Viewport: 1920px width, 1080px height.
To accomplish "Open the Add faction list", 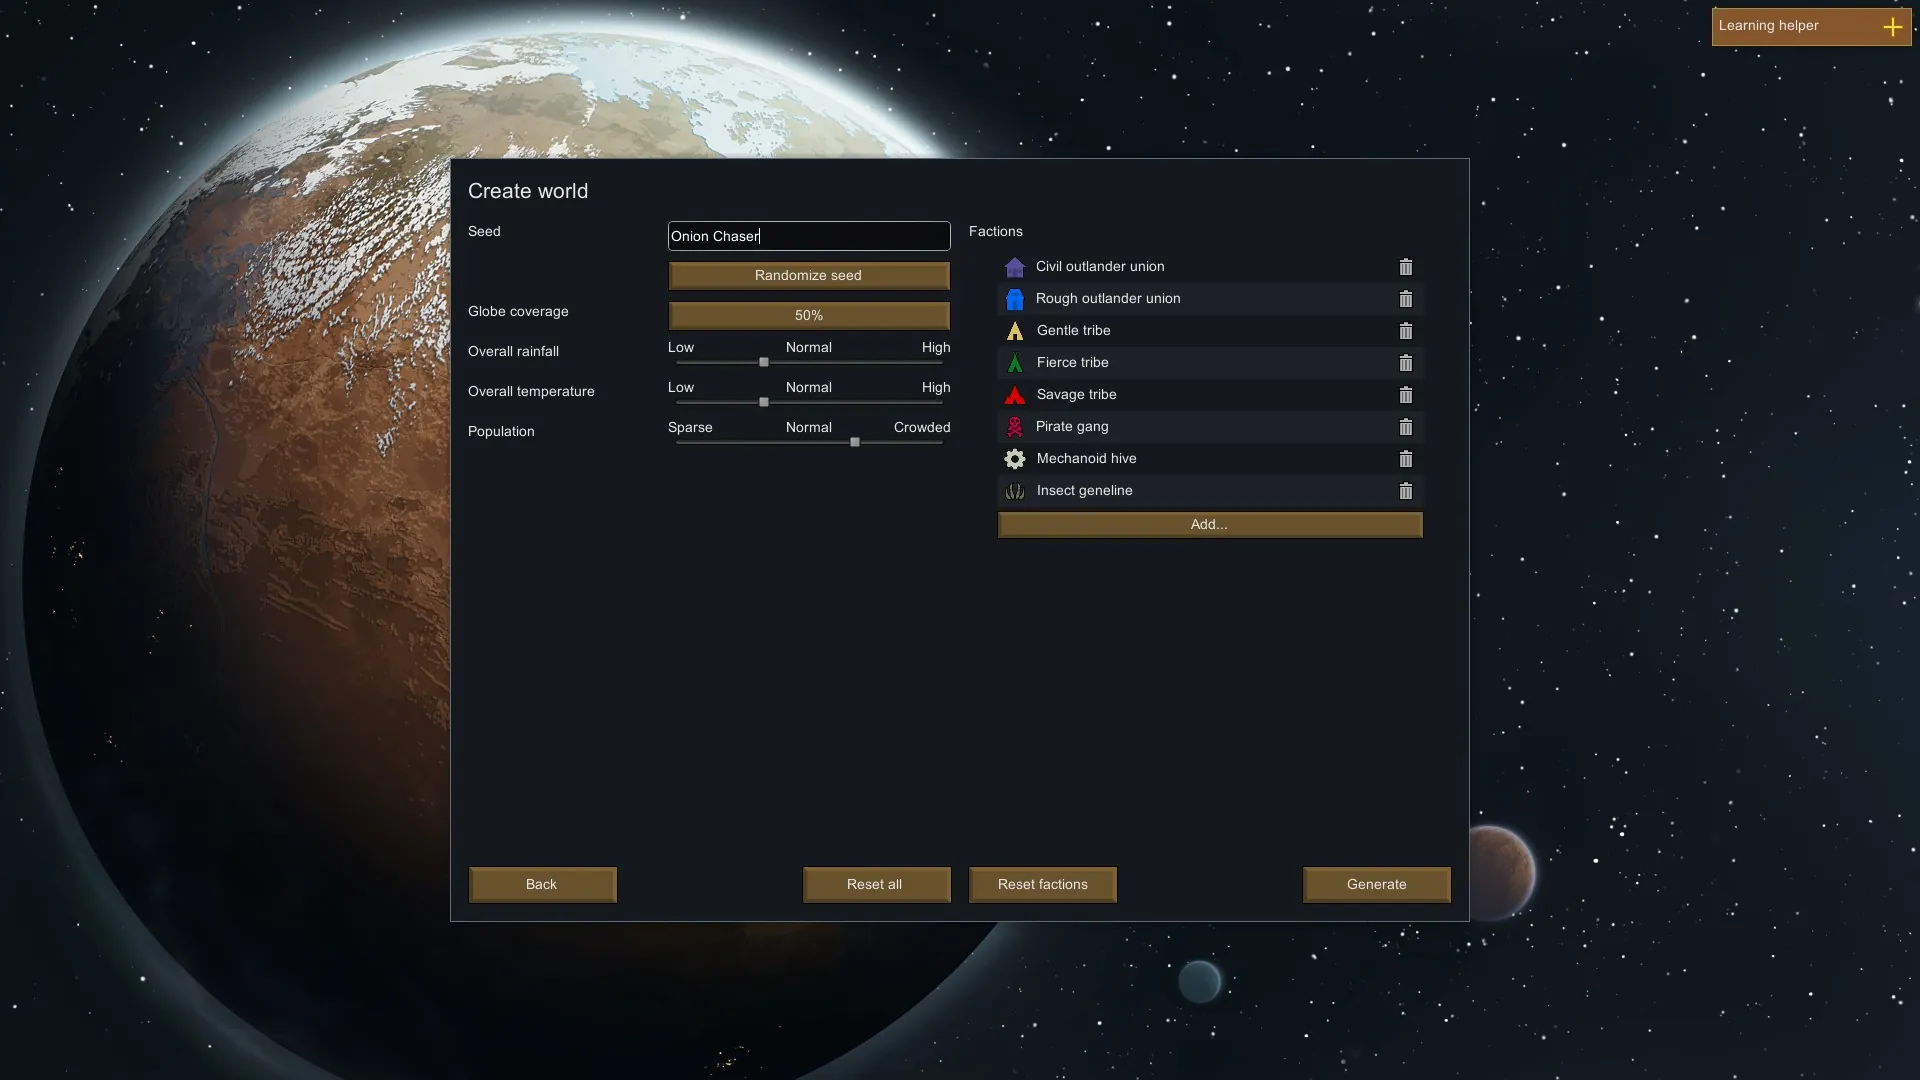I will point(1209,524).
